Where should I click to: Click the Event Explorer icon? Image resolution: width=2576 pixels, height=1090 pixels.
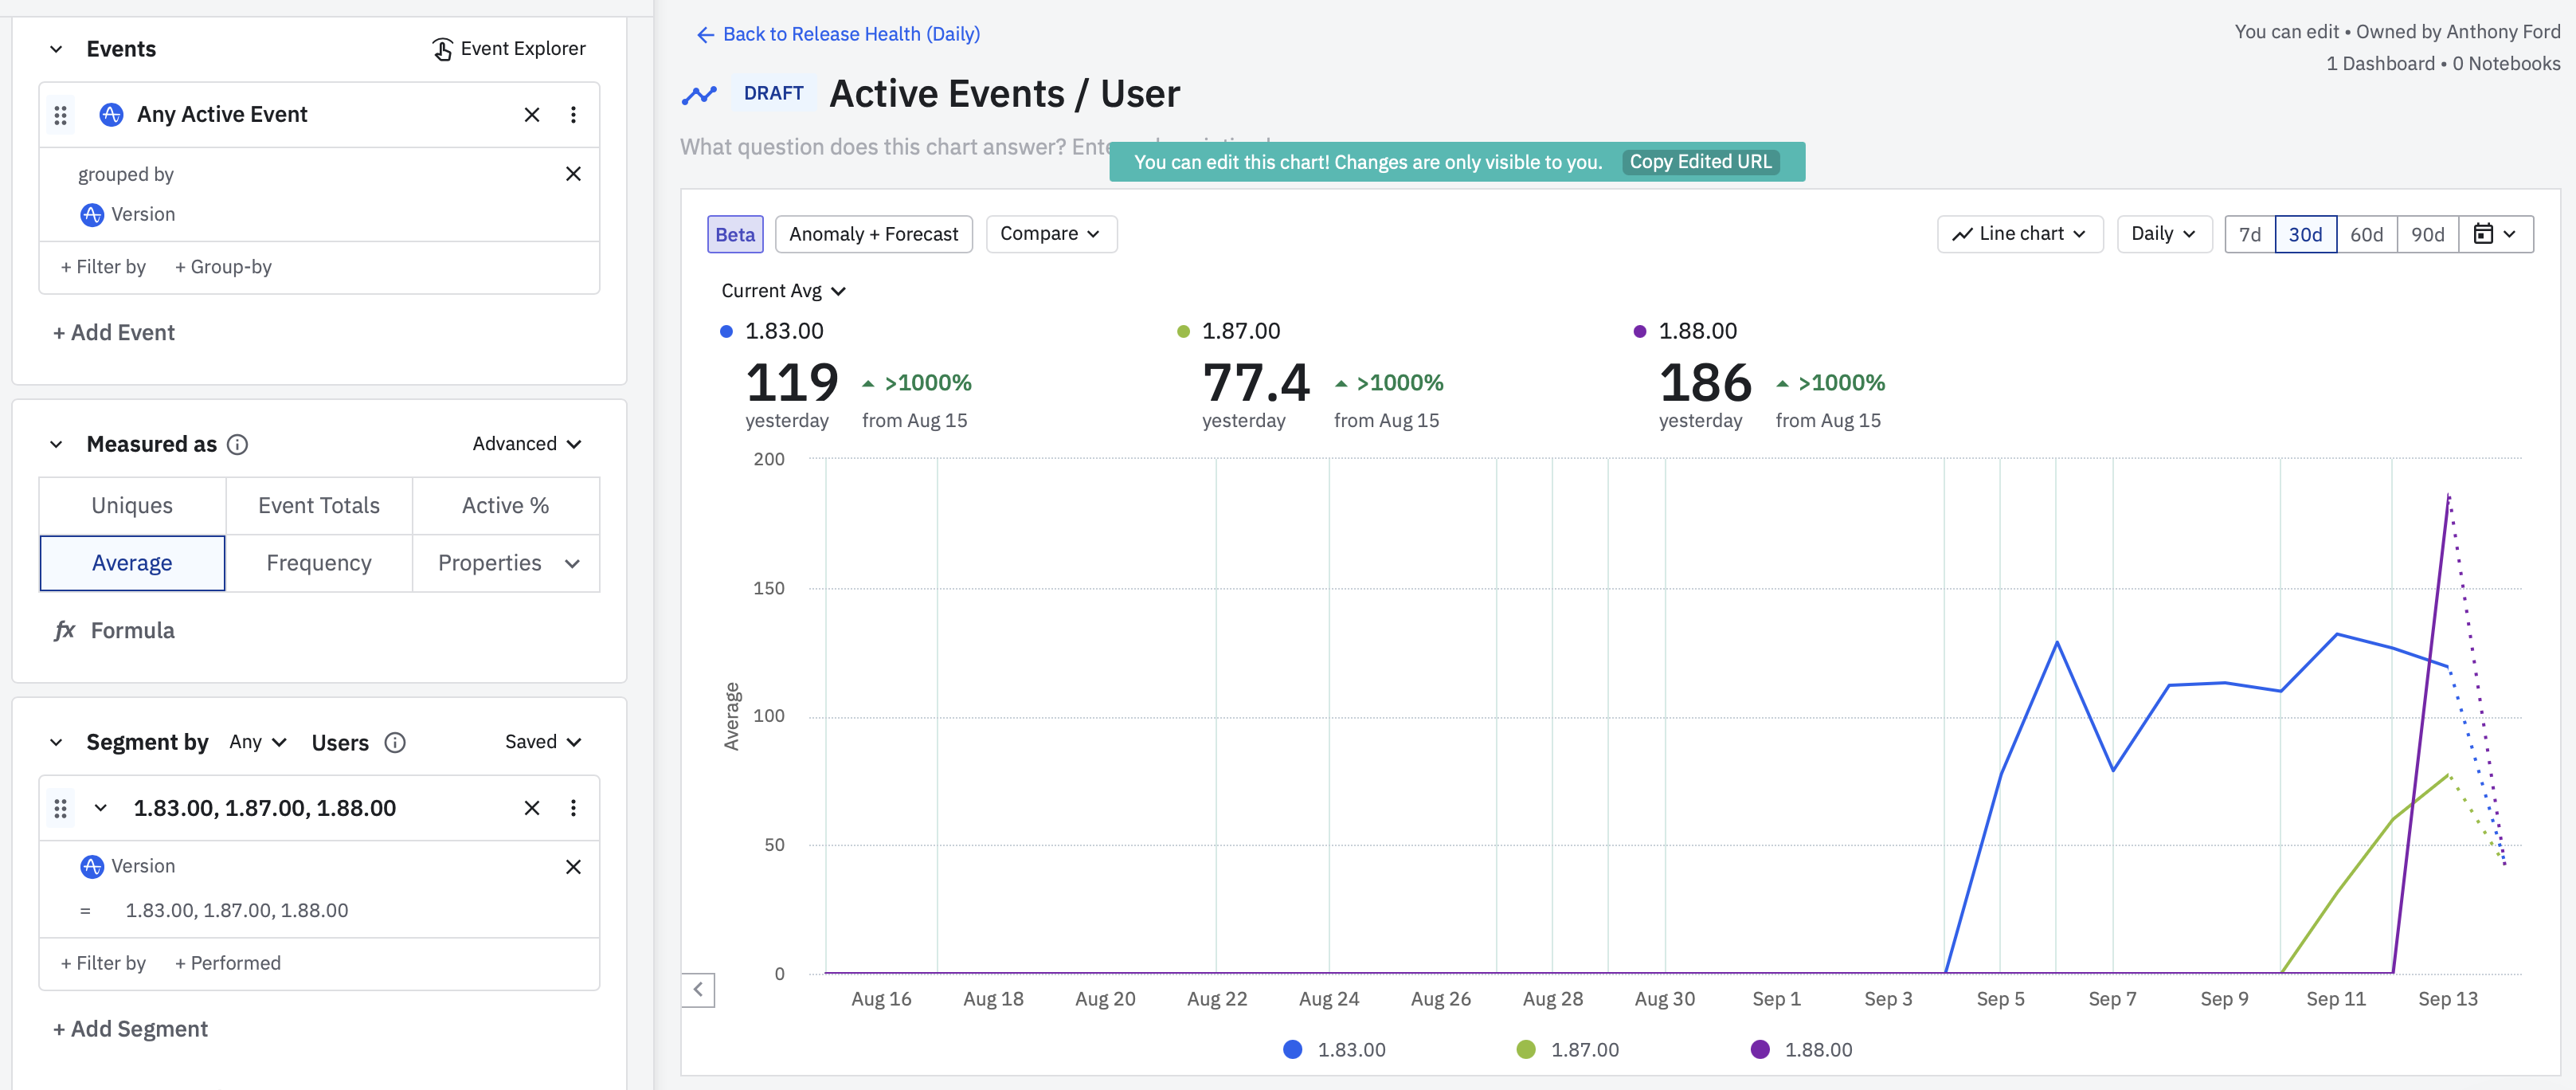(x=442, y=49)
